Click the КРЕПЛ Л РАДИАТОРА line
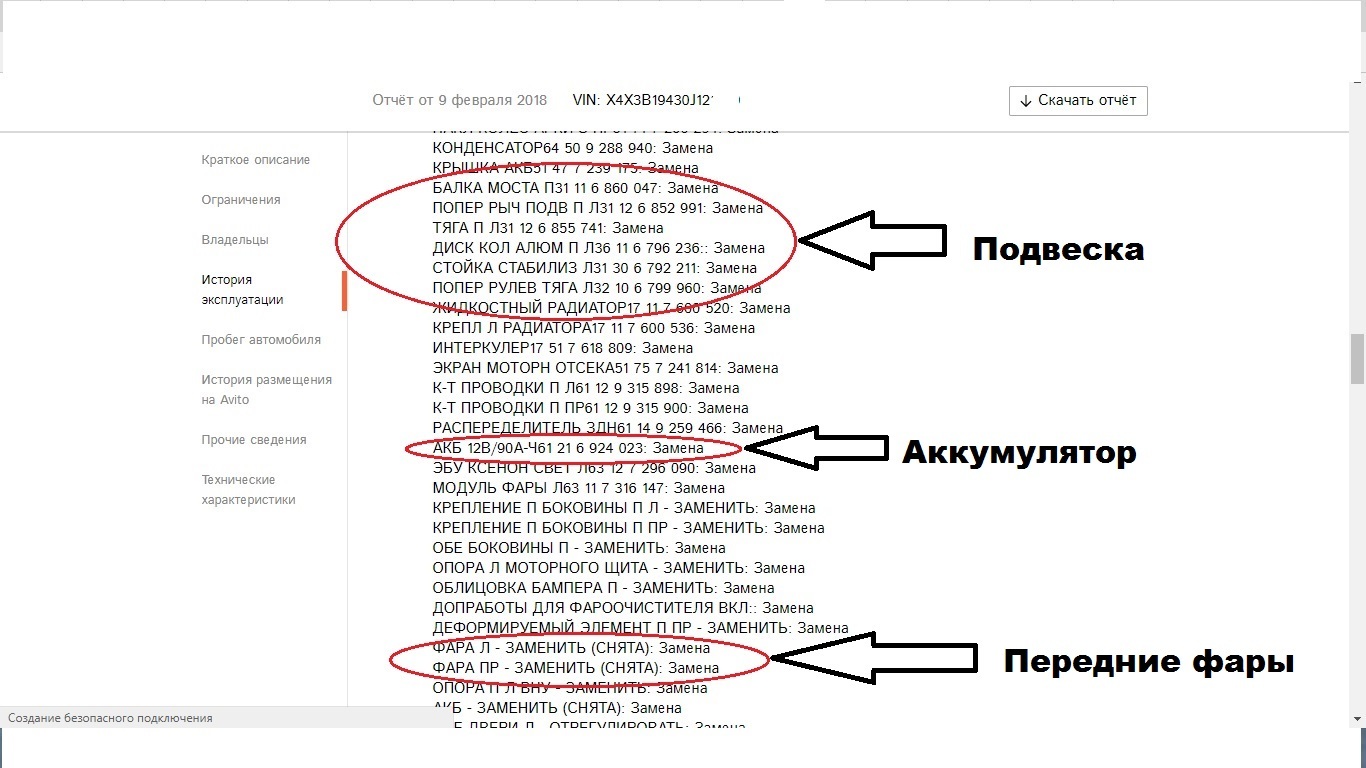Image resolution: width=1366 pixels, height=768 pixels. [593, 328]
